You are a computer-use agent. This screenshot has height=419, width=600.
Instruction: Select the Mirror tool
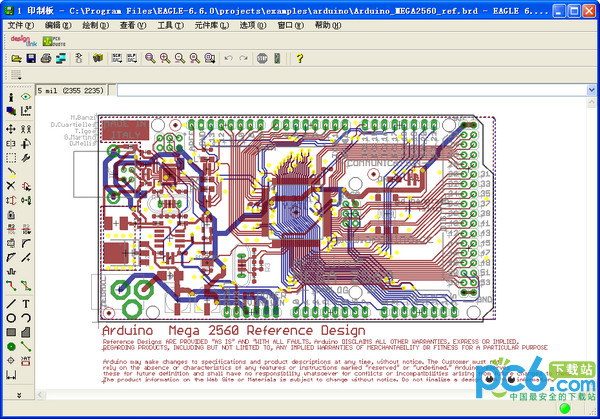tap(11, 143)
